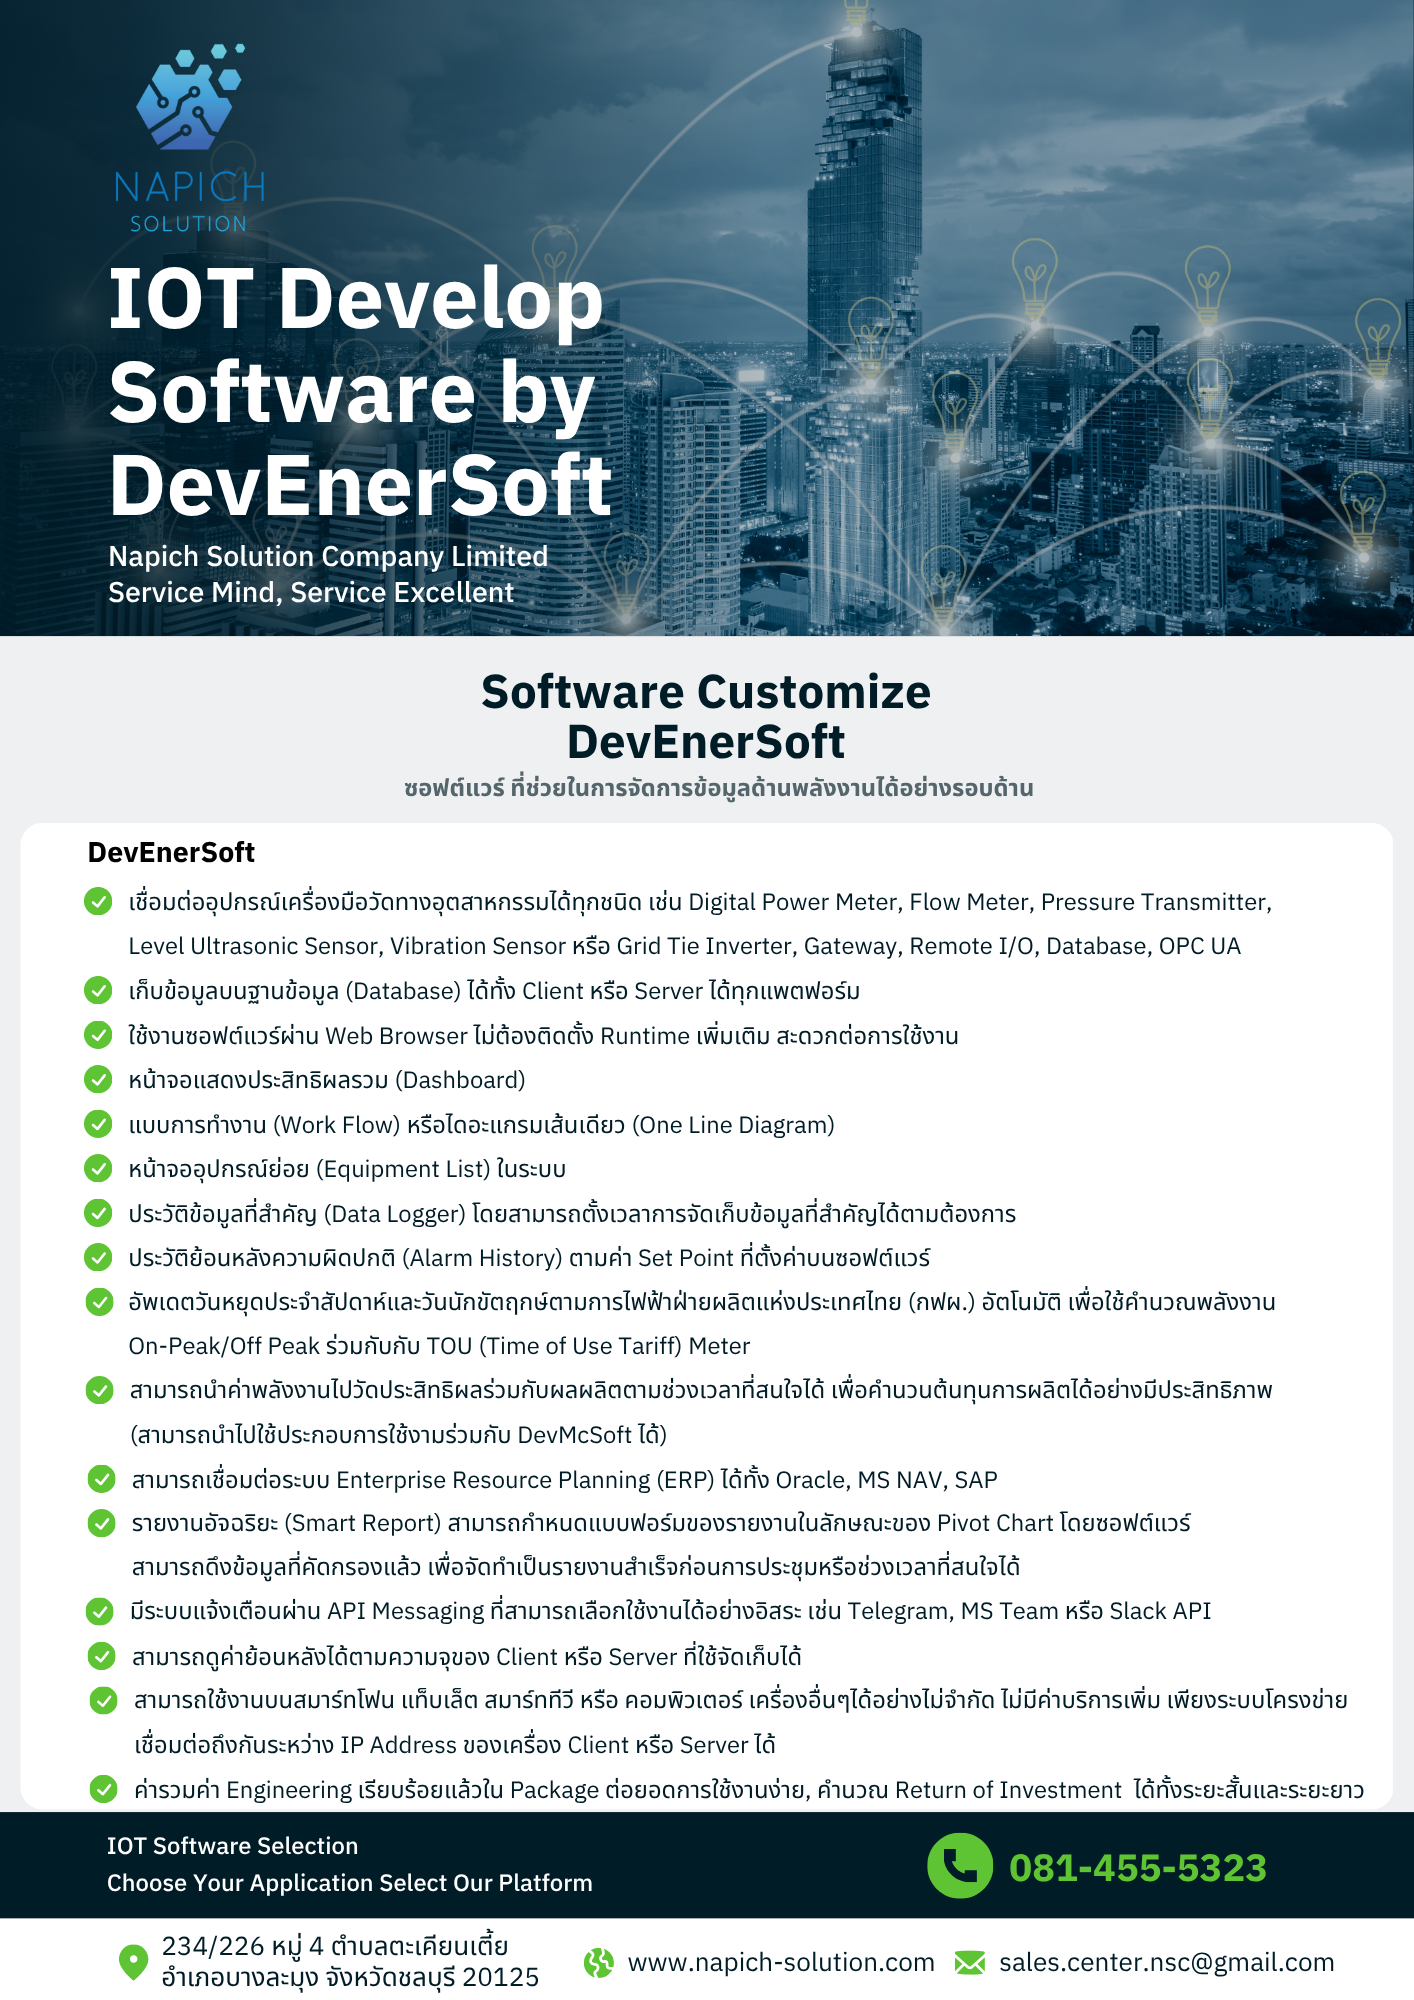Click the bold DevEnerSoft feature list title
The width and height of the screenshot is (1414, 2000).
[x=171, y=852]
